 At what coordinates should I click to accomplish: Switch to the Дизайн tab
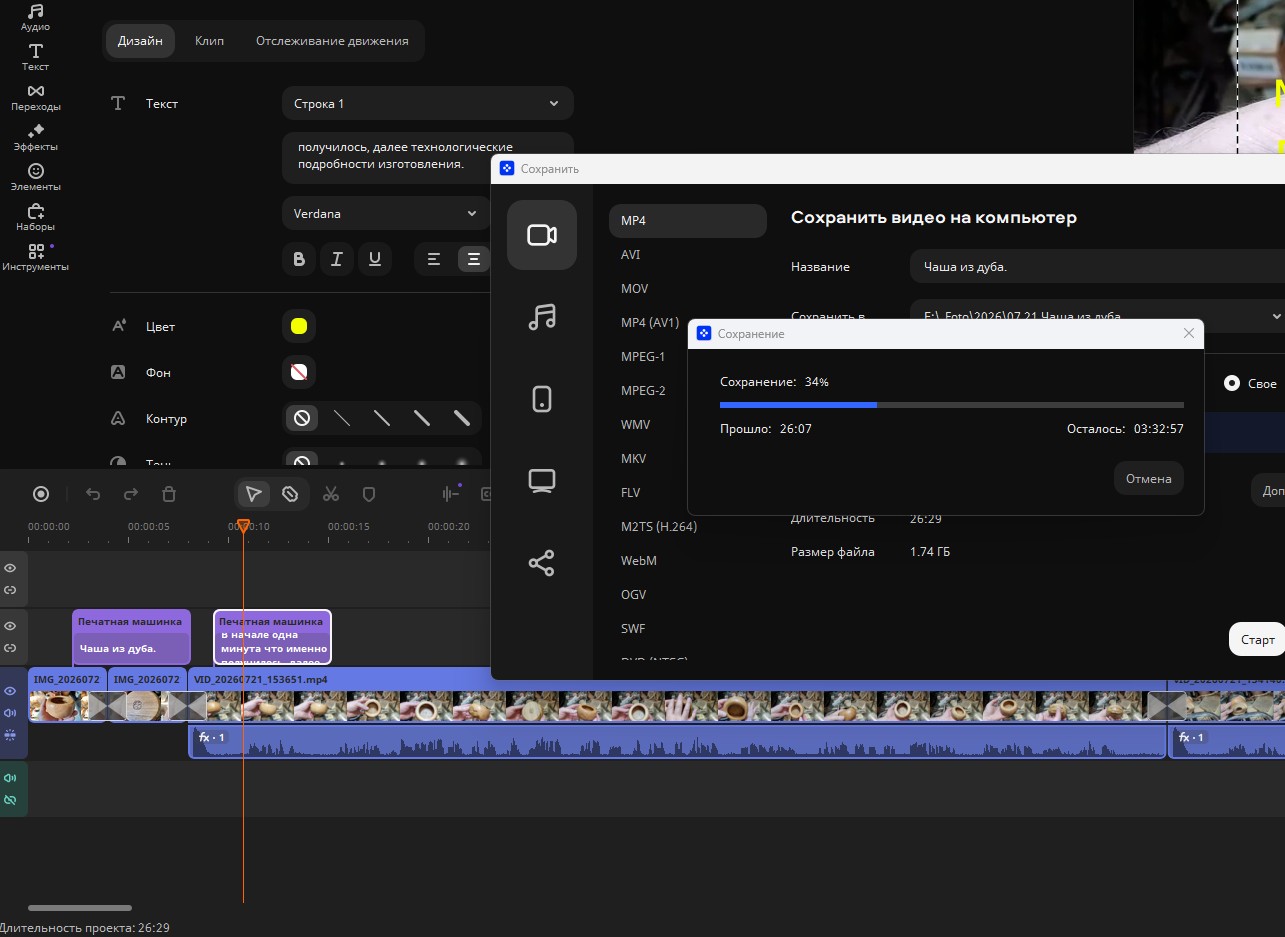click(140, 41)
